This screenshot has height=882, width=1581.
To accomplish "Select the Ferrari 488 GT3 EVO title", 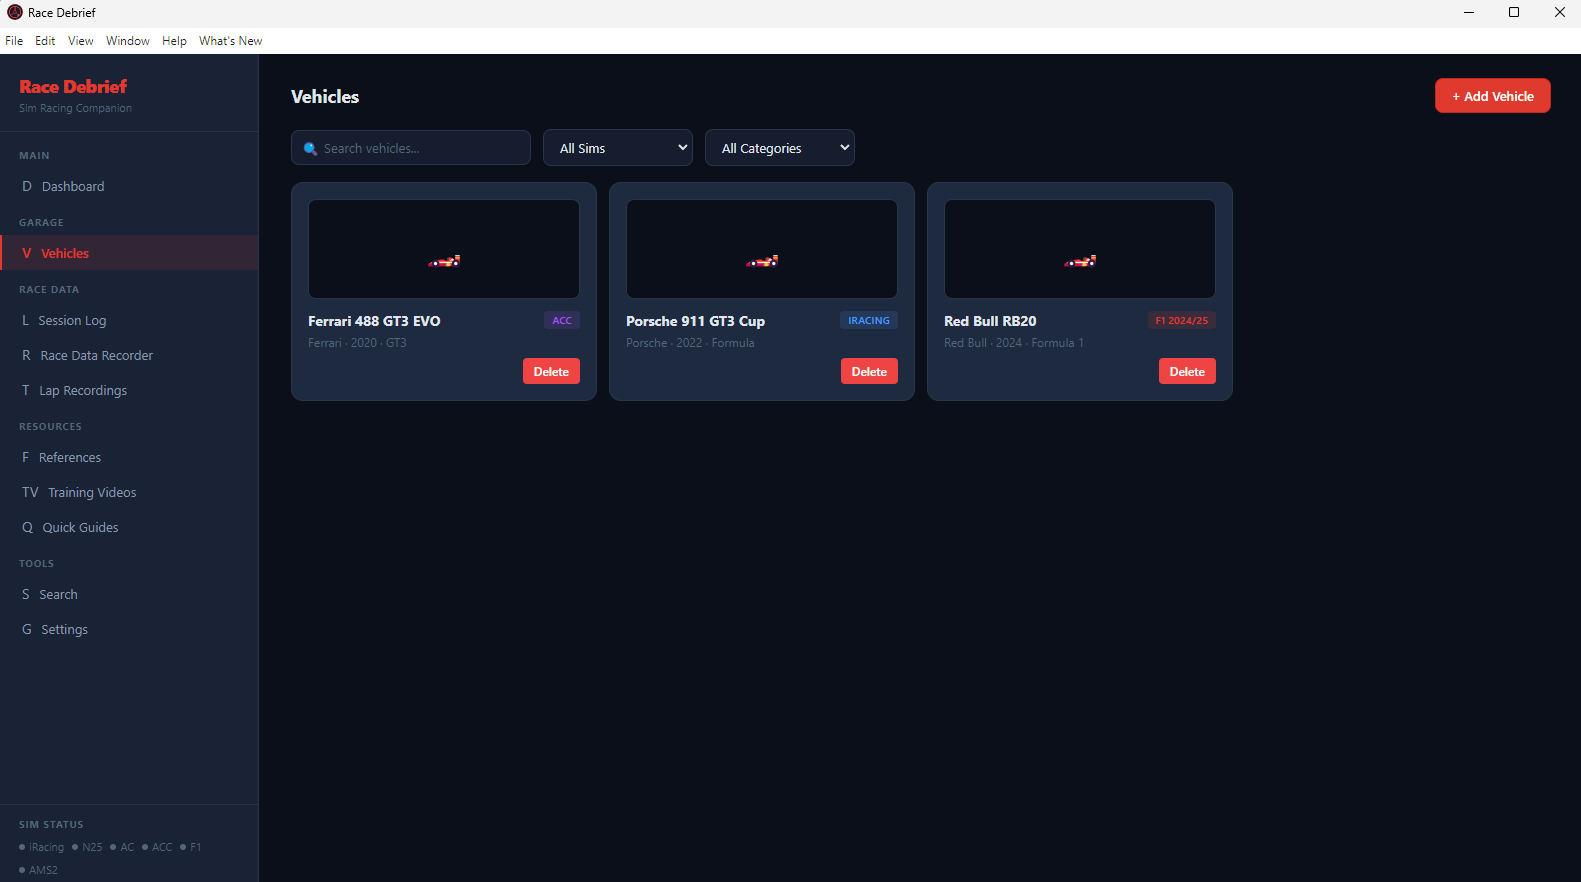I will [x=374, y=321].
